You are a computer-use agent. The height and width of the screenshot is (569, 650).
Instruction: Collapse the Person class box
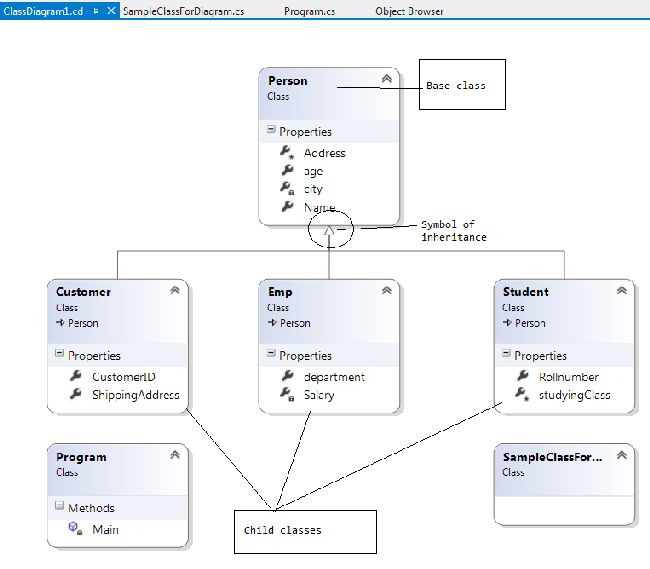(x=387, y=78)
